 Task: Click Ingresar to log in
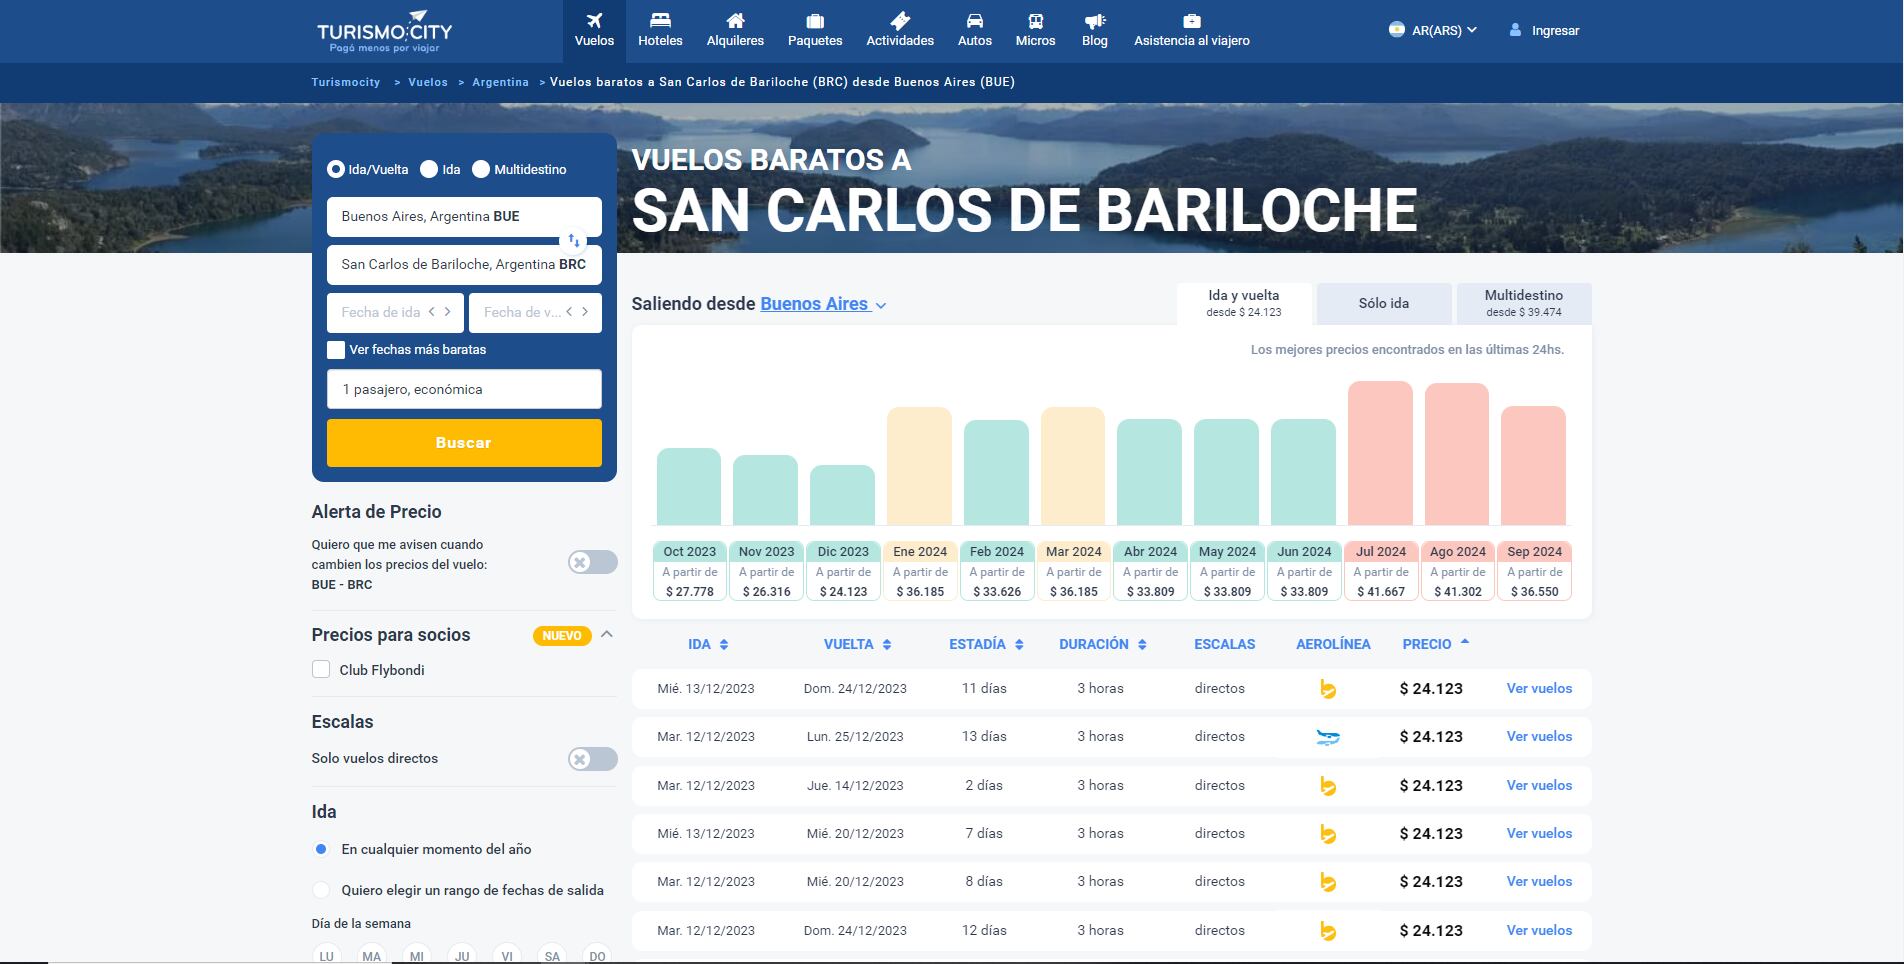[x=1556, y=30]
